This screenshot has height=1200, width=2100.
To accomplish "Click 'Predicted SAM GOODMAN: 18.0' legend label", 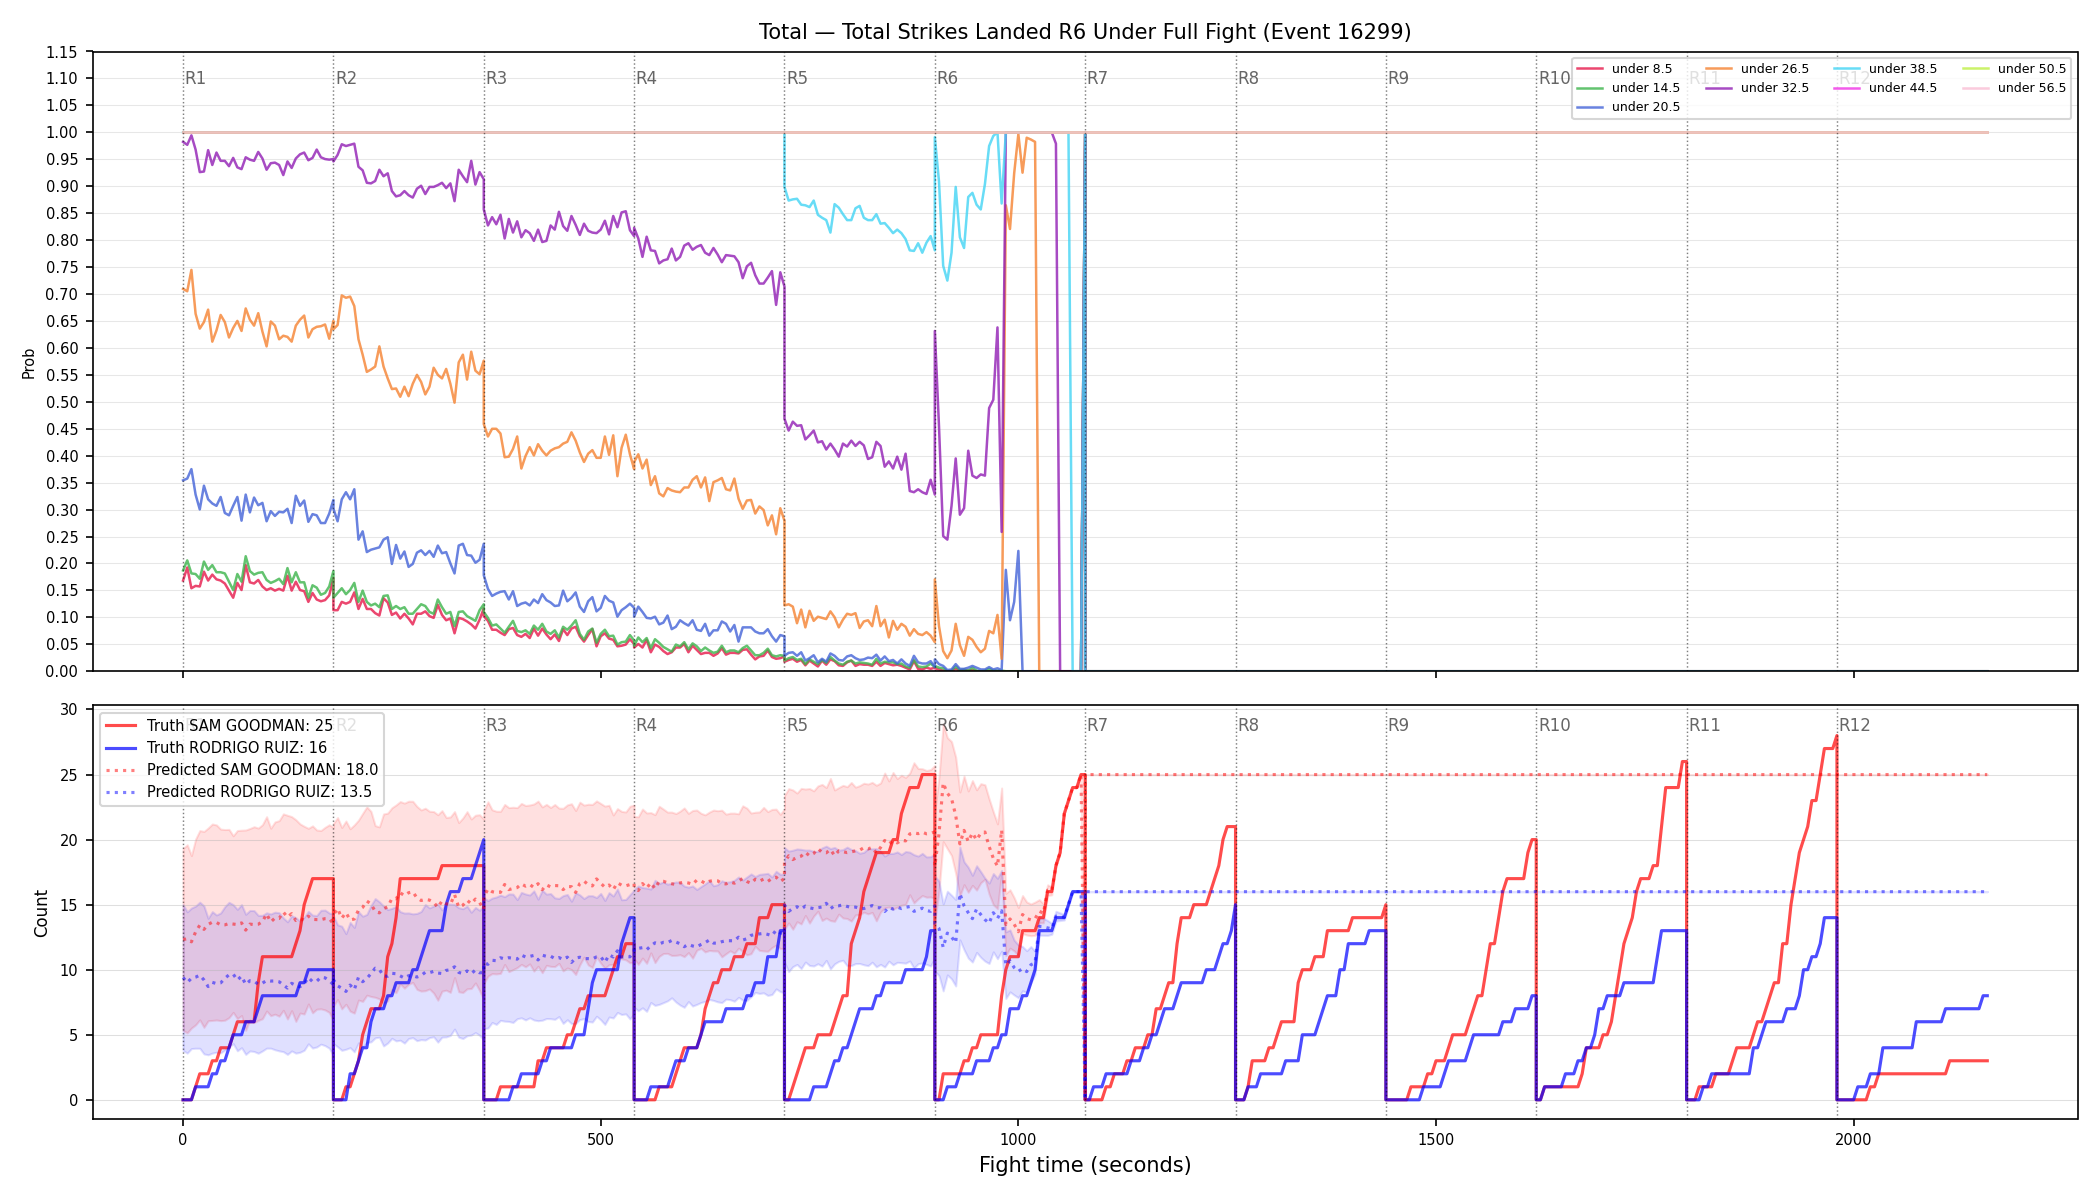I will click(262, 770).
